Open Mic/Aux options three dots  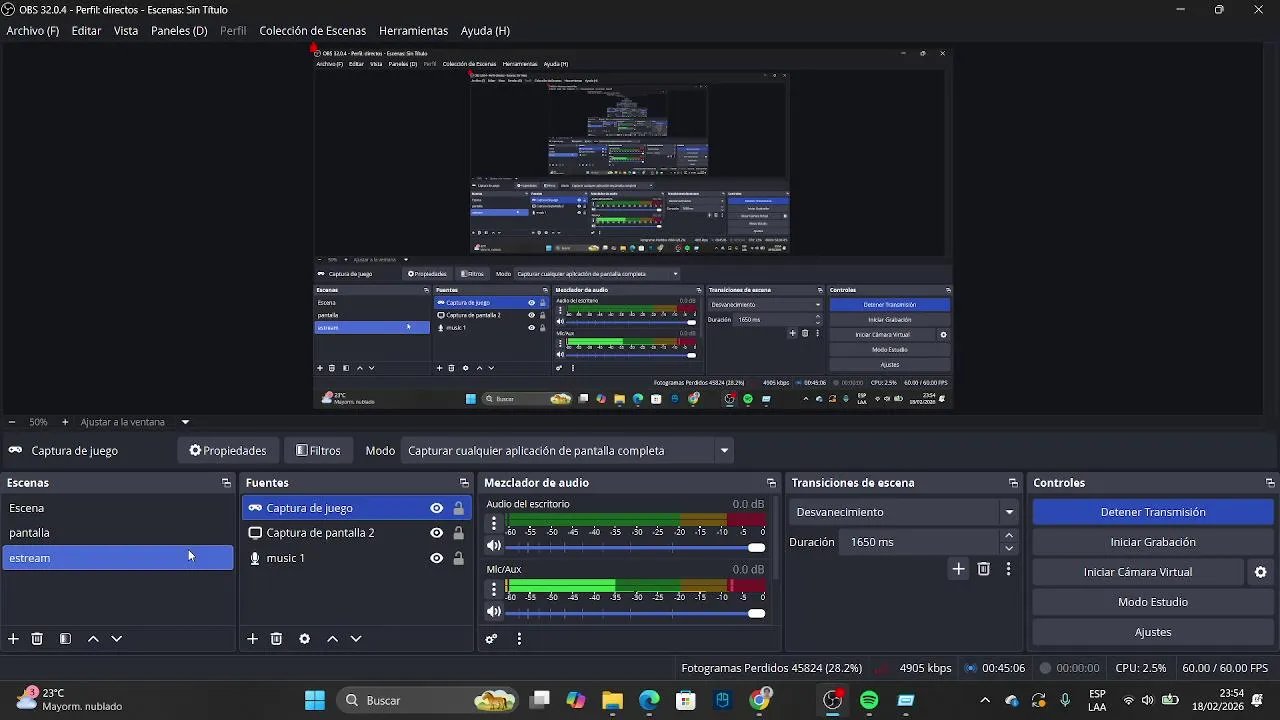click(493, 589)
